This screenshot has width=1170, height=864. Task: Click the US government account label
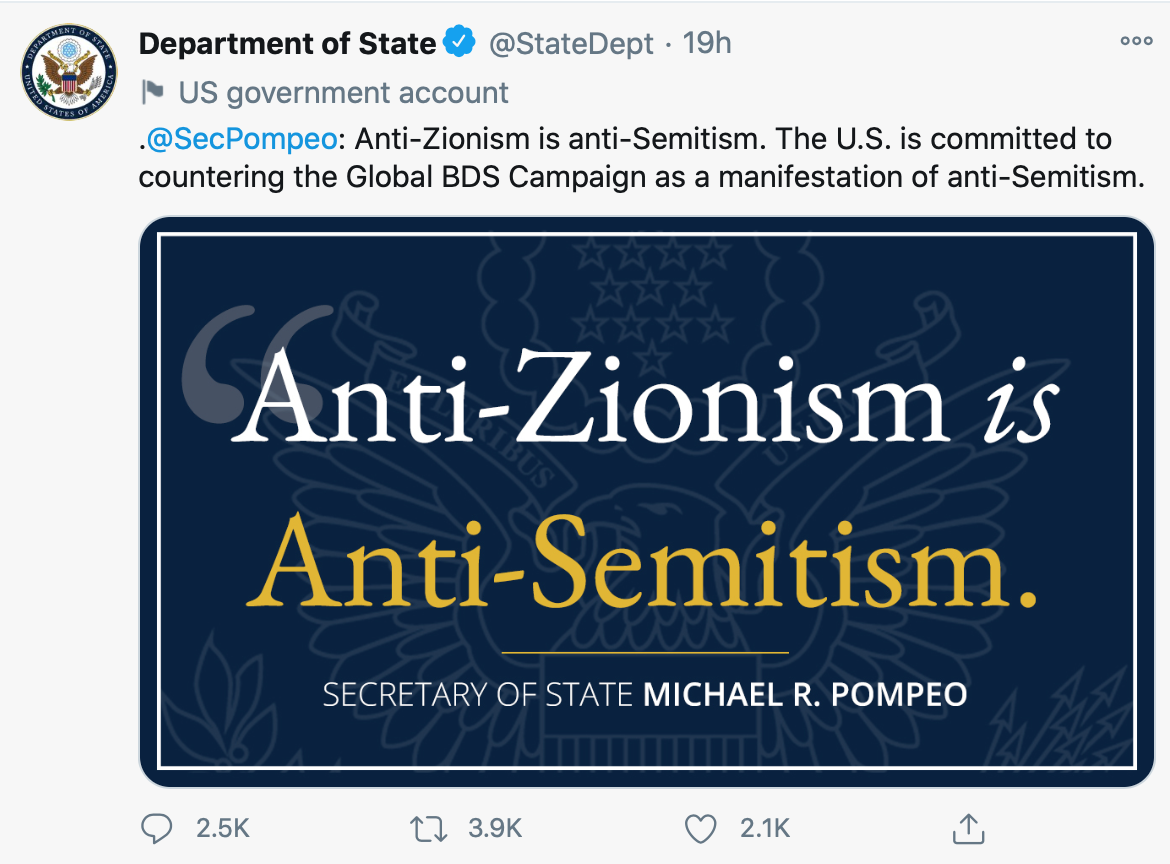pos(343,93)
